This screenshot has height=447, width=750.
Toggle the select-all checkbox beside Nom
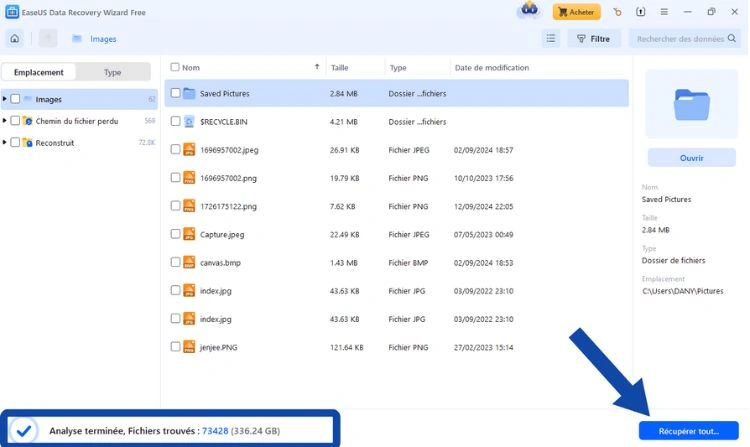tap(175, 68)
